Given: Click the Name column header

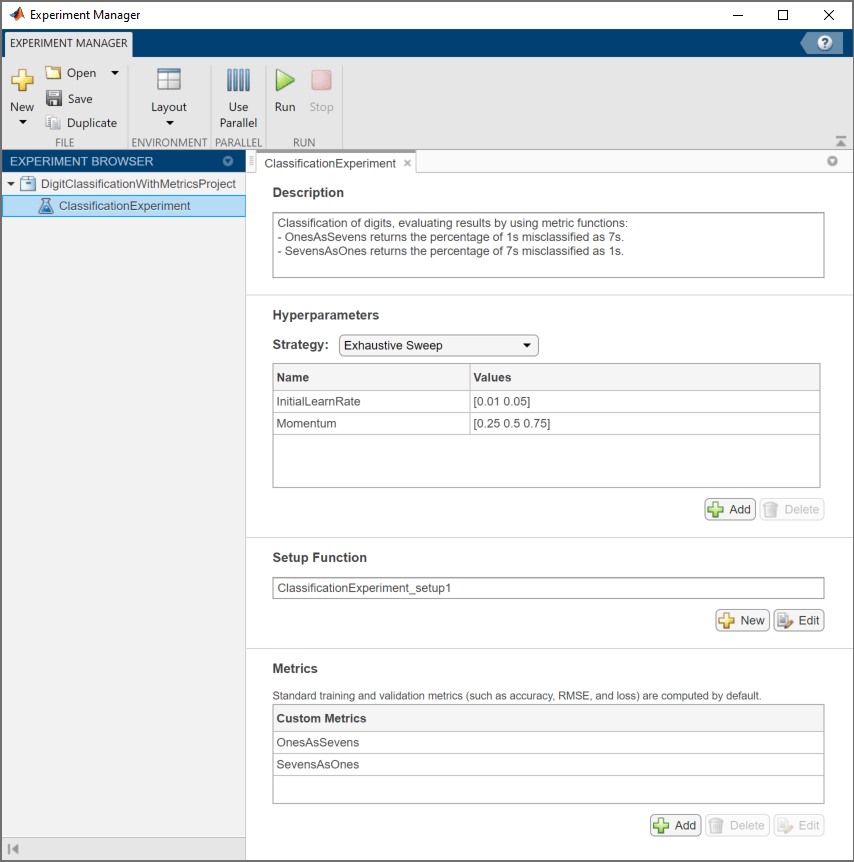Looking at the screenshot, I should [371, 377].
